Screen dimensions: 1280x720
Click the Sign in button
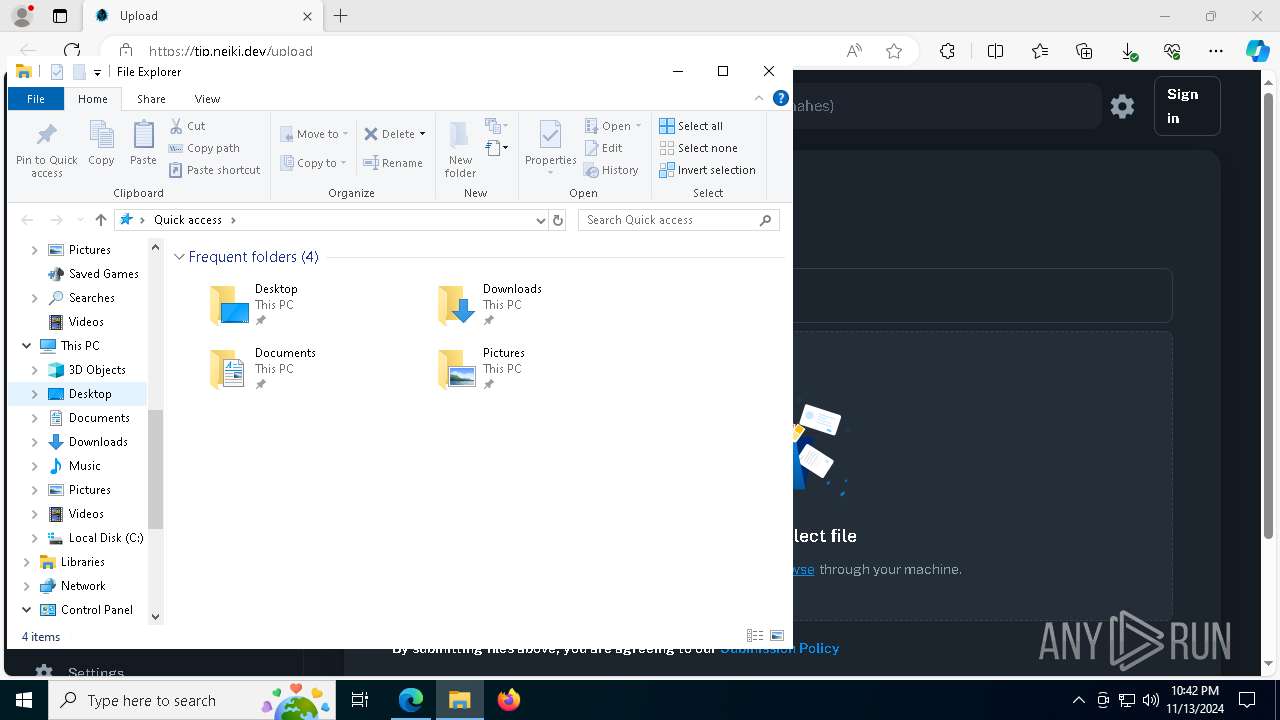(1187, 106)
